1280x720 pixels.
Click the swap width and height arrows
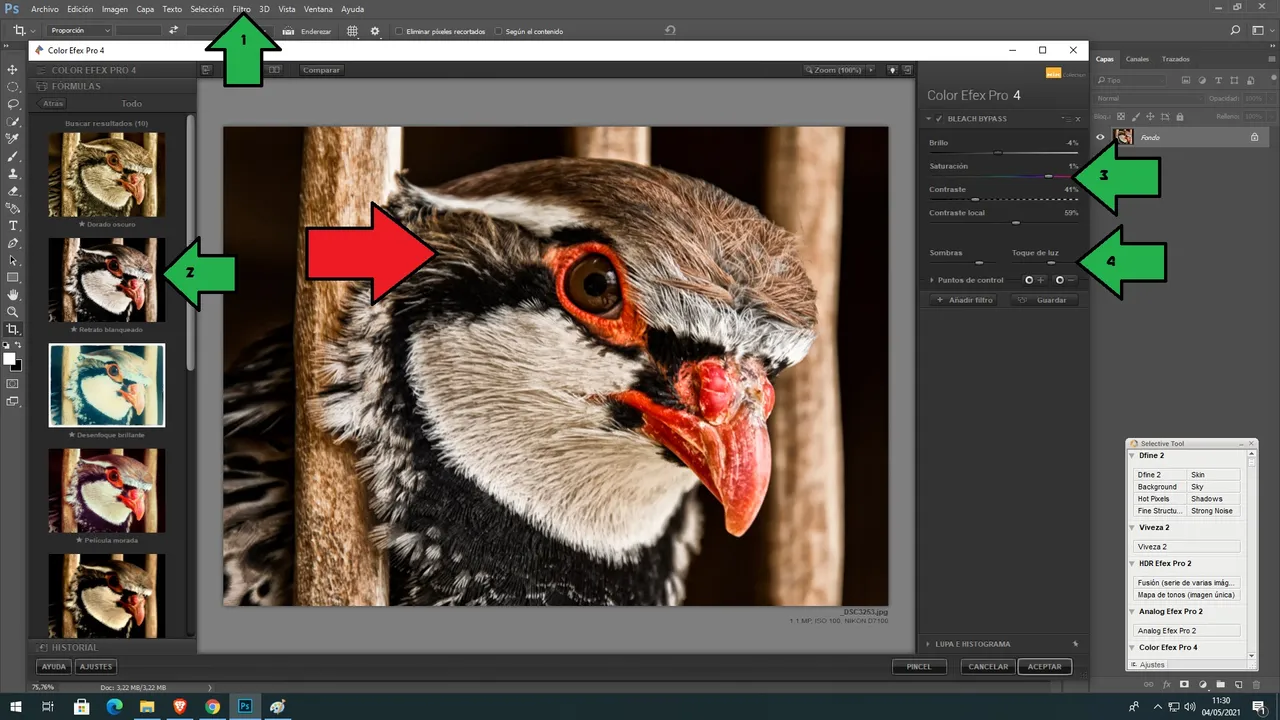(x=173, y=31)
